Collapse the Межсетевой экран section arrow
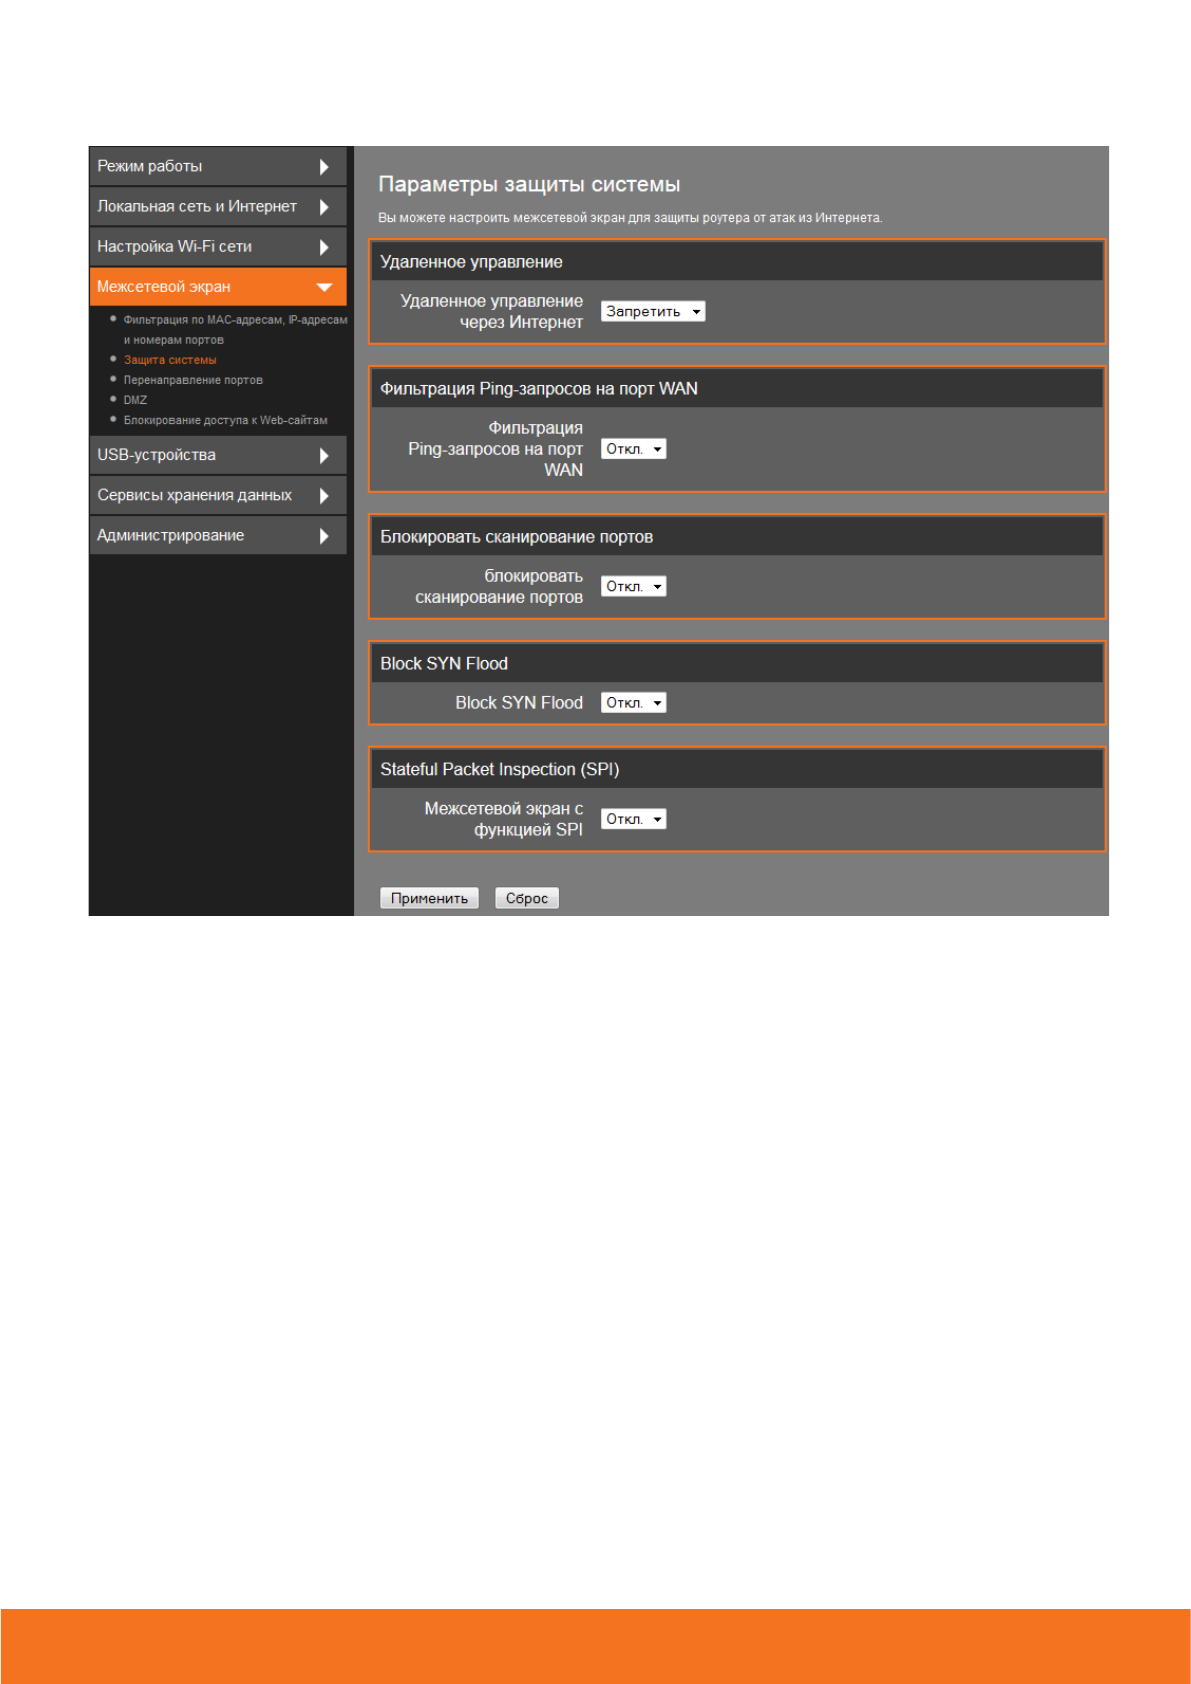Viewport: 1191px width, 1684px height. [324, 287]
